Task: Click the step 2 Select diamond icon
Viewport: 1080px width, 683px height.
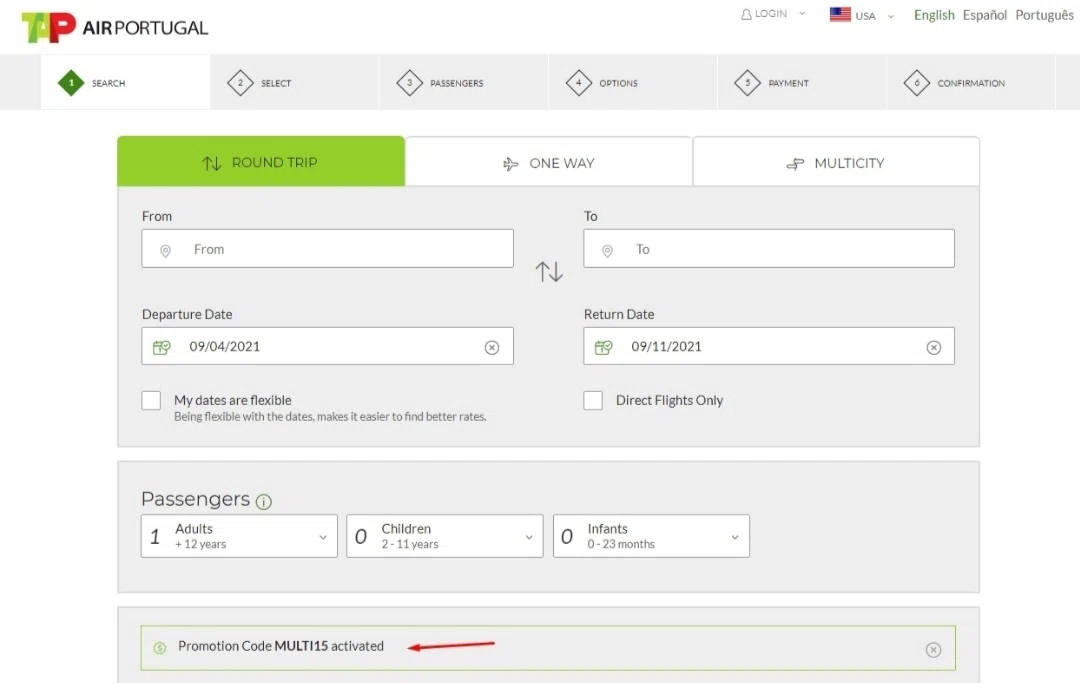Action: (x=240, y=83)
